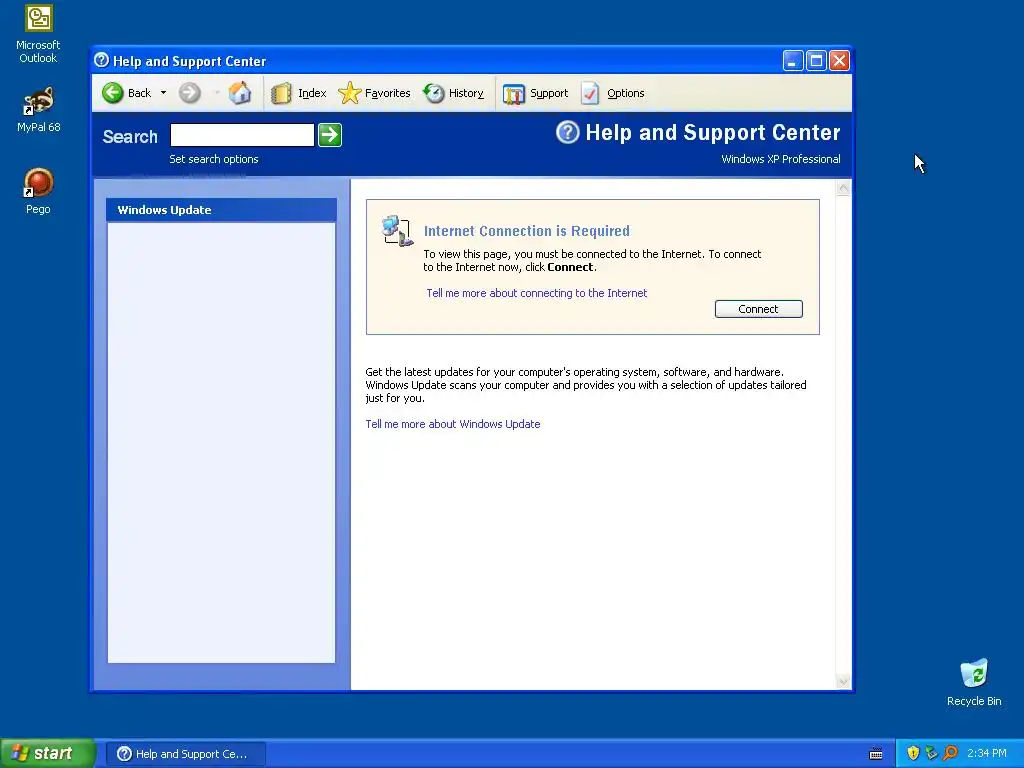Click the Options toolbar label
Image resolution: width=1024 pixels, height=768 pixels.
[x=626, y=93]
